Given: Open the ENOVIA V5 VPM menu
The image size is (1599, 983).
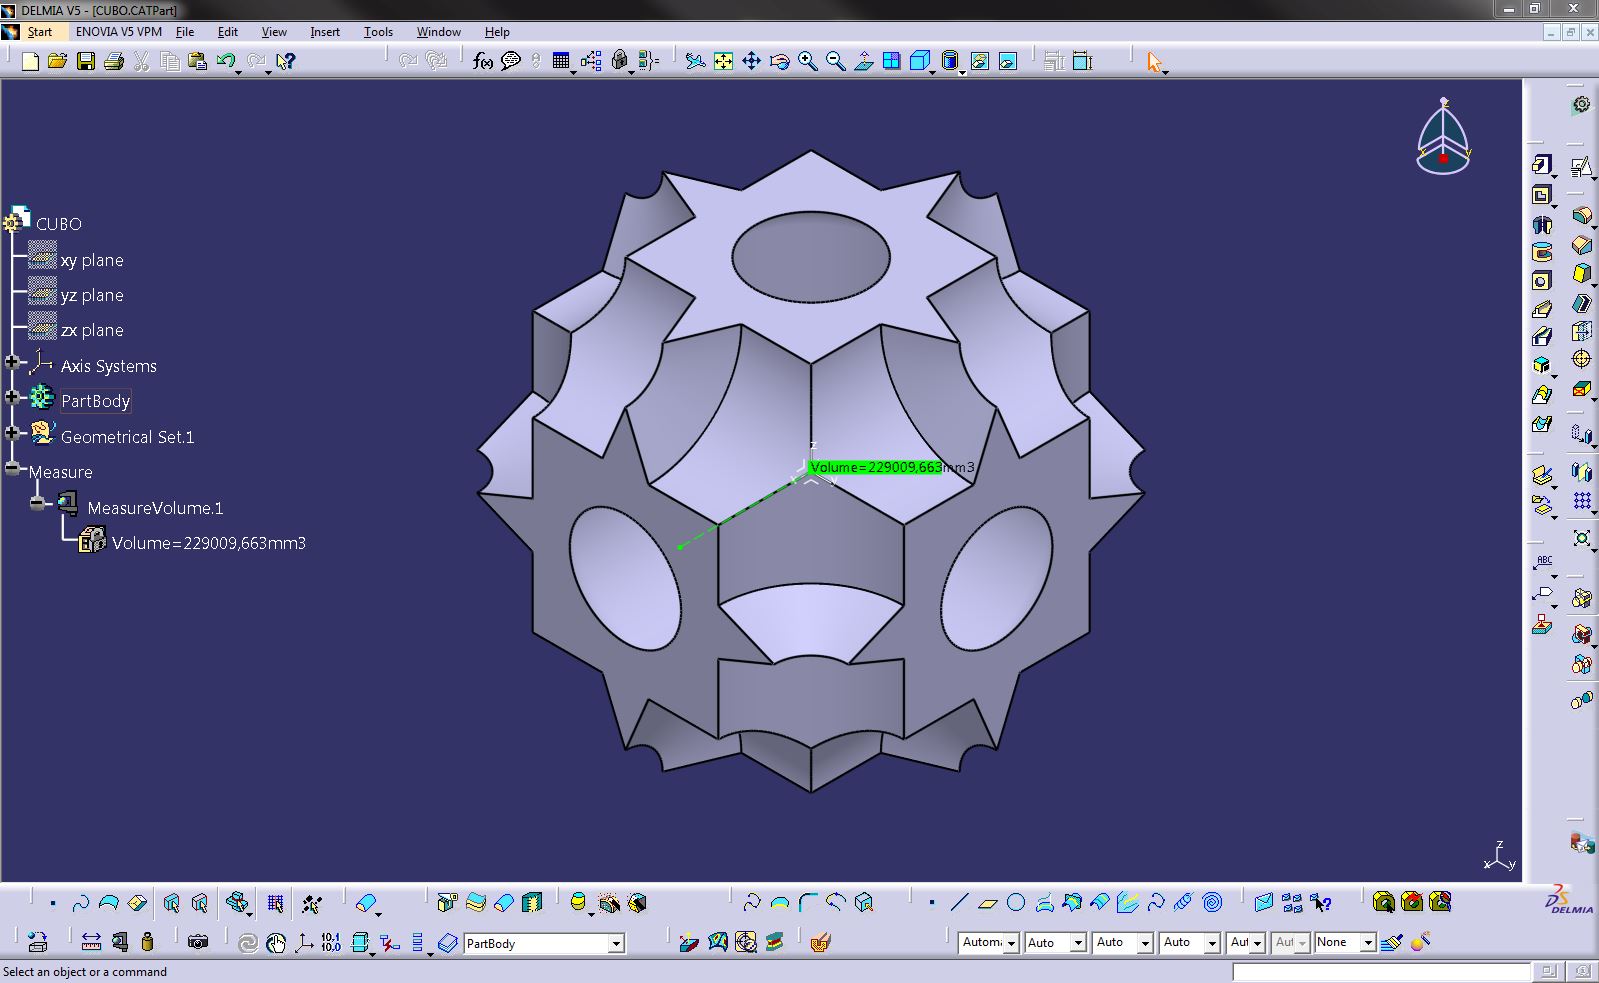Looking at the screenshot, I should pyautogui.click(x=118, y=32).
